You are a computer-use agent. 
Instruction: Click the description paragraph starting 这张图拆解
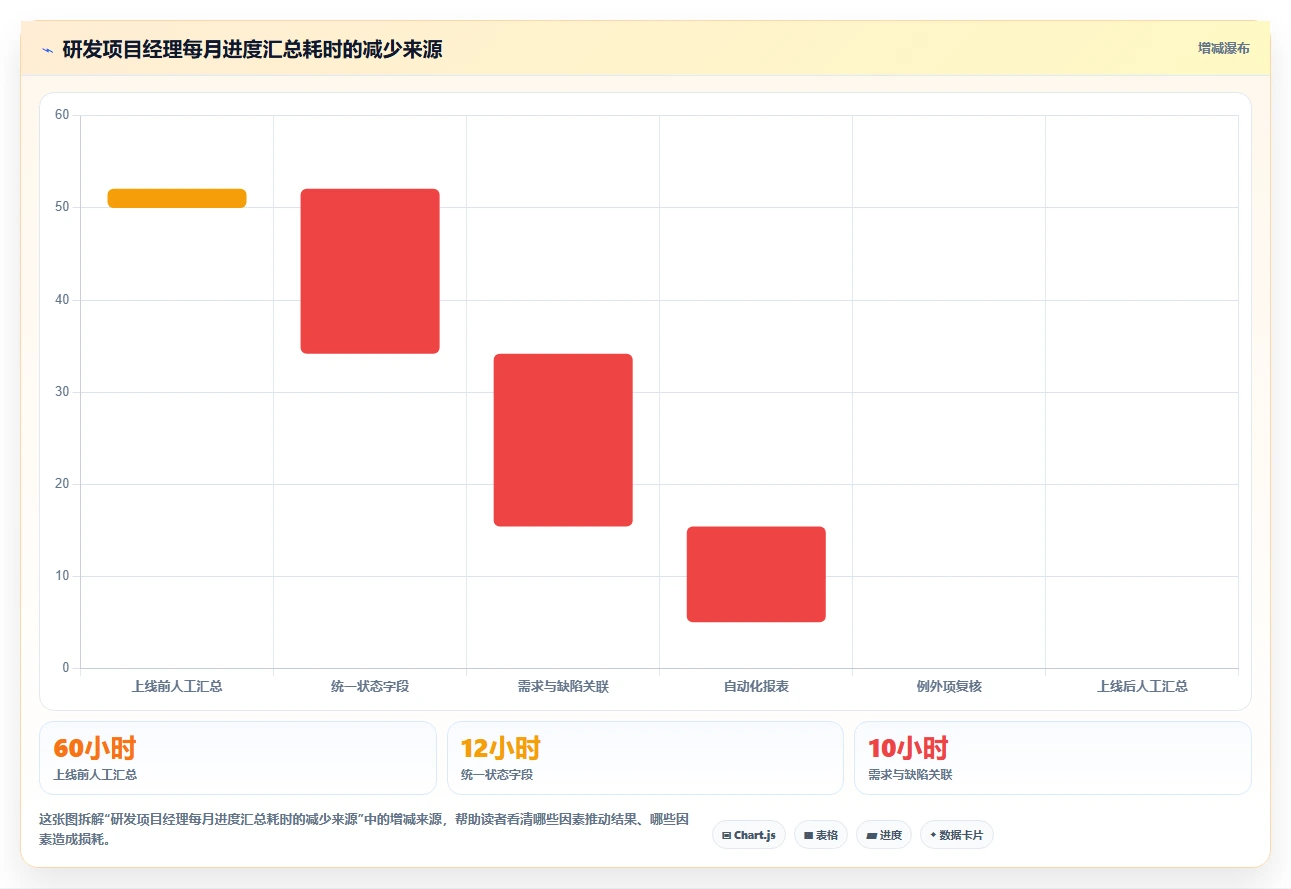(364, 829)
